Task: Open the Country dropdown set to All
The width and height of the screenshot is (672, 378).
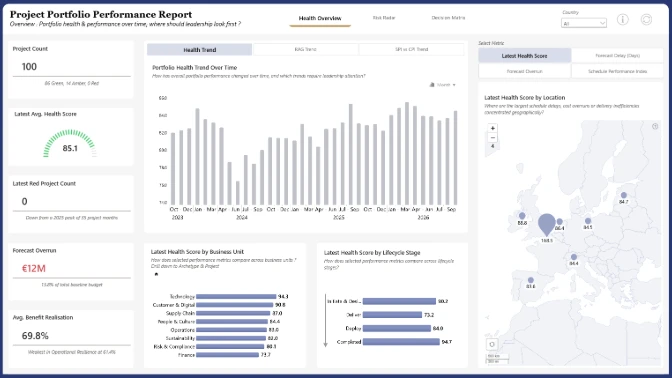Action: tap(584, 23)
